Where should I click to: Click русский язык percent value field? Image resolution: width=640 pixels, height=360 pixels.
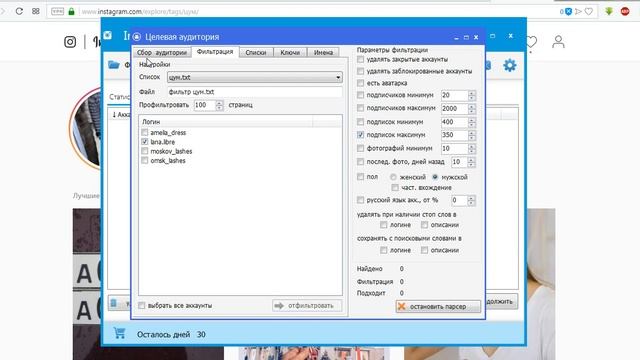(459, 200)
